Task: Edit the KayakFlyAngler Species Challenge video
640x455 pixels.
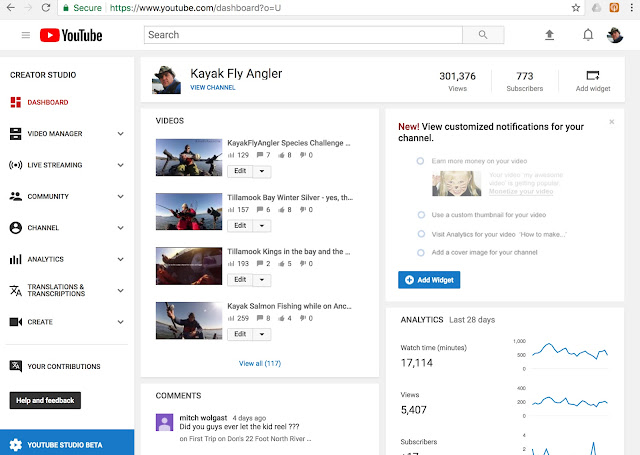Action: point(240,171)
